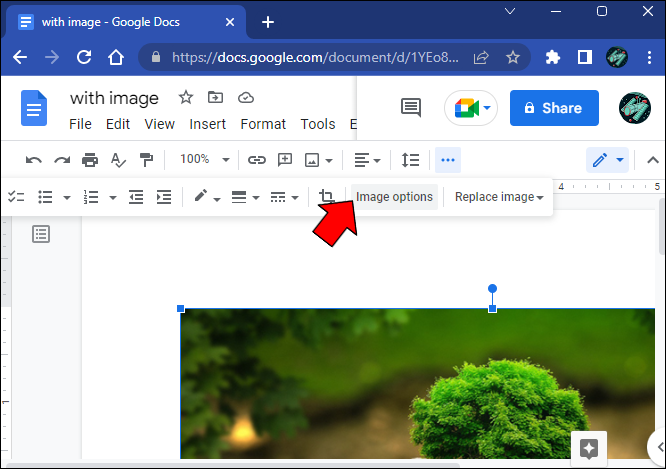Screen dimensions: 666x469
Task: Click the Numbered list icon
Action: 91,197
